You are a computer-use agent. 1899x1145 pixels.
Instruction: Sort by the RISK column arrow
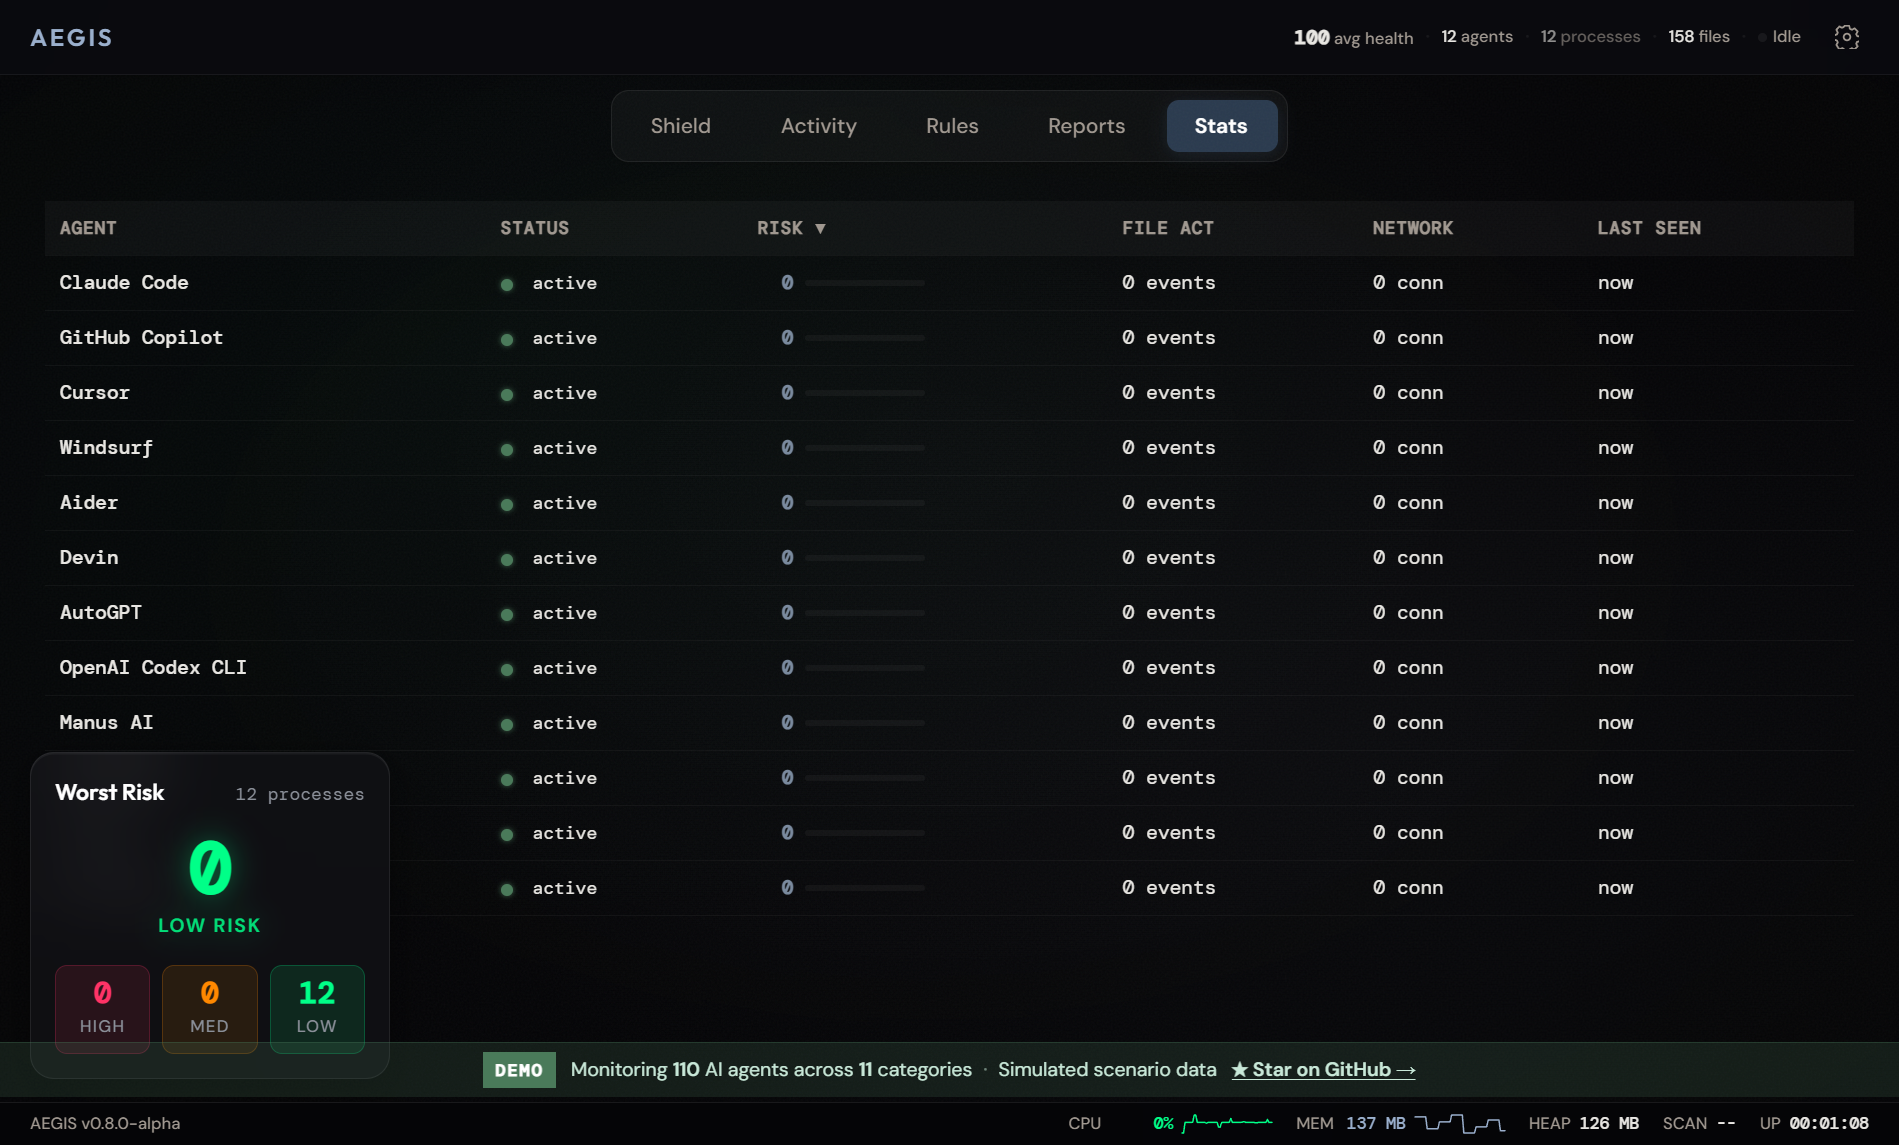coord(820,228)
